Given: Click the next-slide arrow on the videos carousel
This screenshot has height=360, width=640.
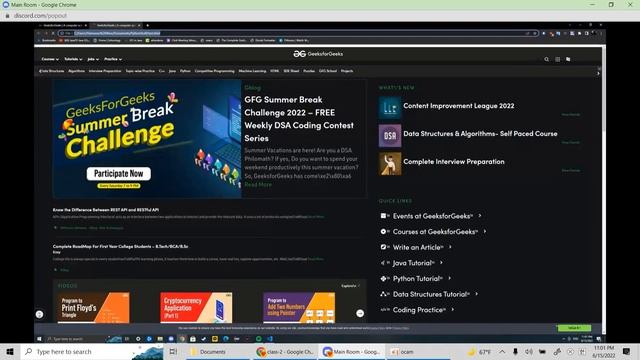Looking at the screenshot, I should [x=360, y=313].
